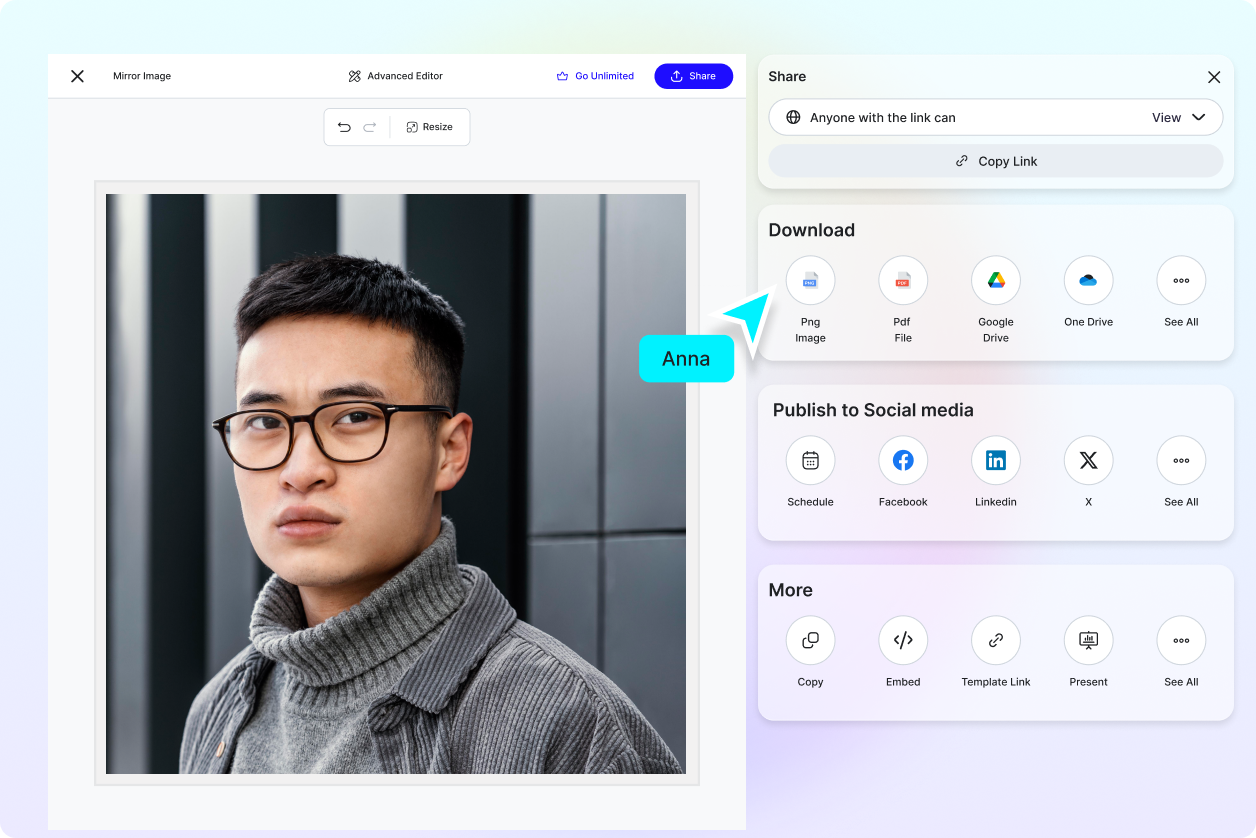Share the design on LinkedIn
1256x838 pixels.
[x=995, y=460]
